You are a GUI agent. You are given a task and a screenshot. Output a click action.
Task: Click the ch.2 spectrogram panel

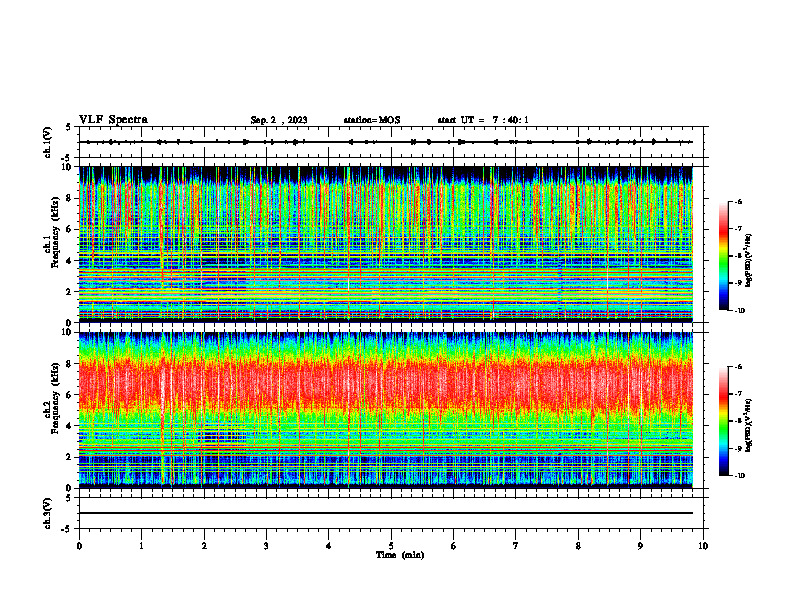pos(386,410)
